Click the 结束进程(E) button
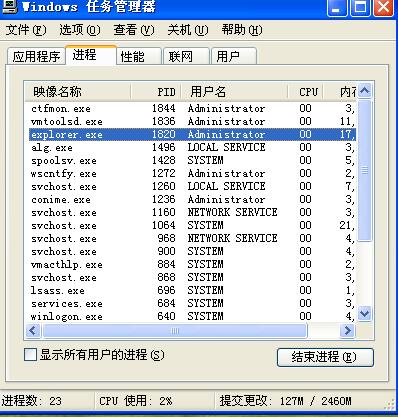398x417 pixels. [325, 357]
